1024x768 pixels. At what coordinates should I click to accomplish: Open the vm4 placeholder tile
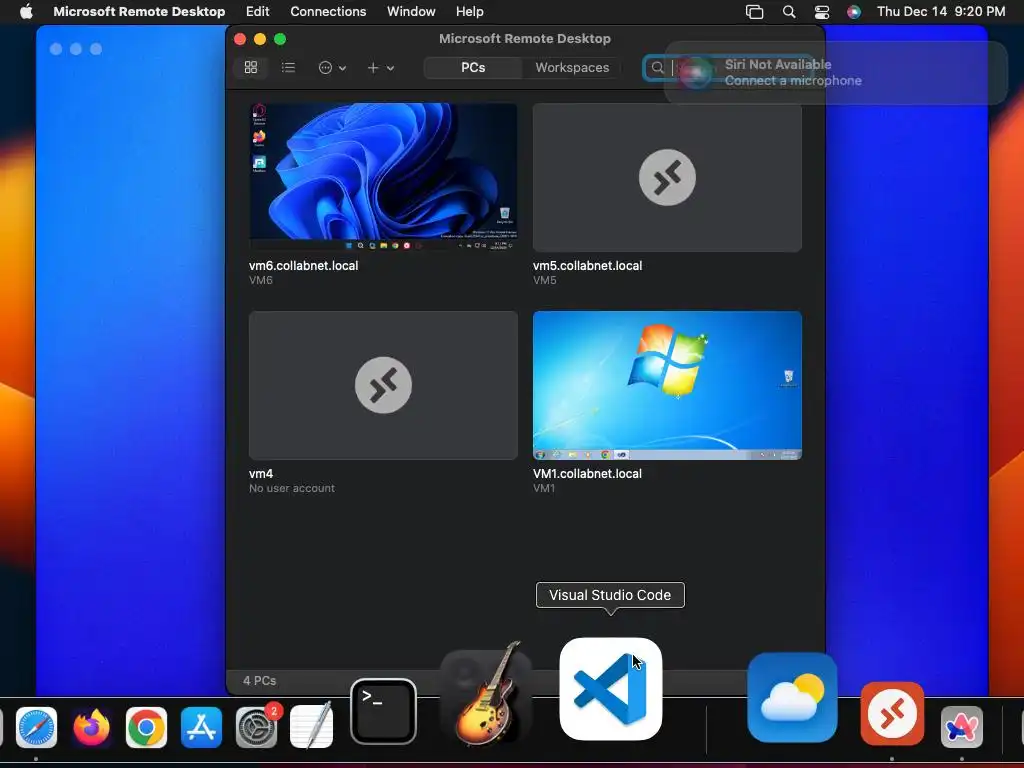coord(383,385)
